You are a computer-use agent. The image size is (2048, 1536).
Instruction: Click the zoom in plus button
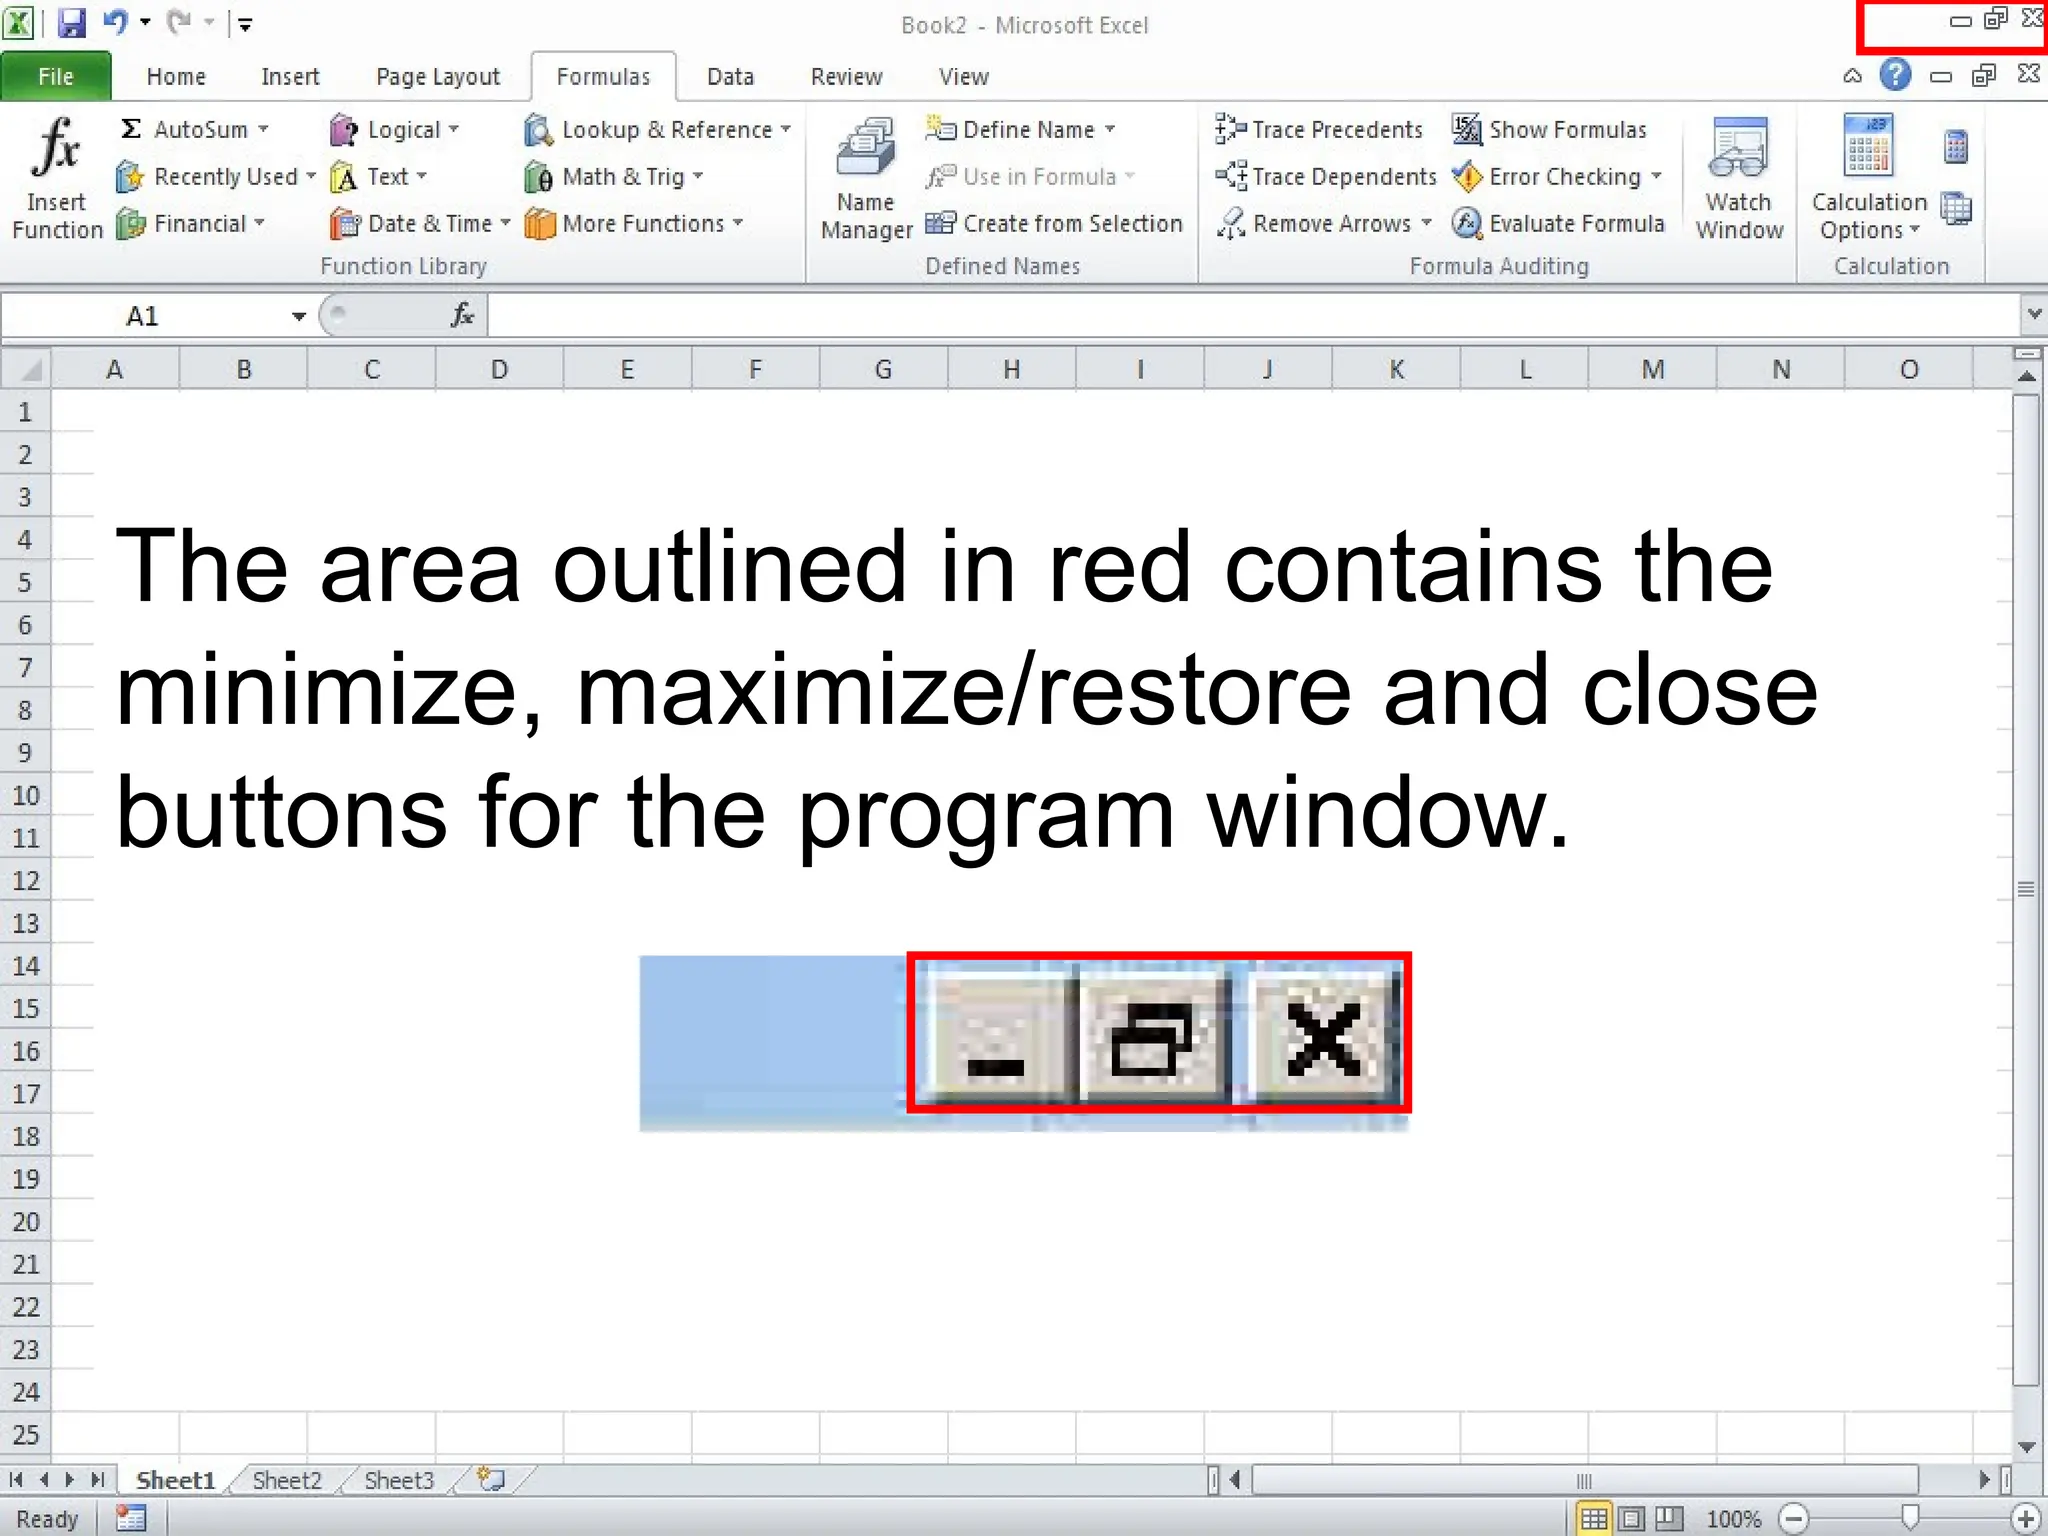click(2026, 1519)
